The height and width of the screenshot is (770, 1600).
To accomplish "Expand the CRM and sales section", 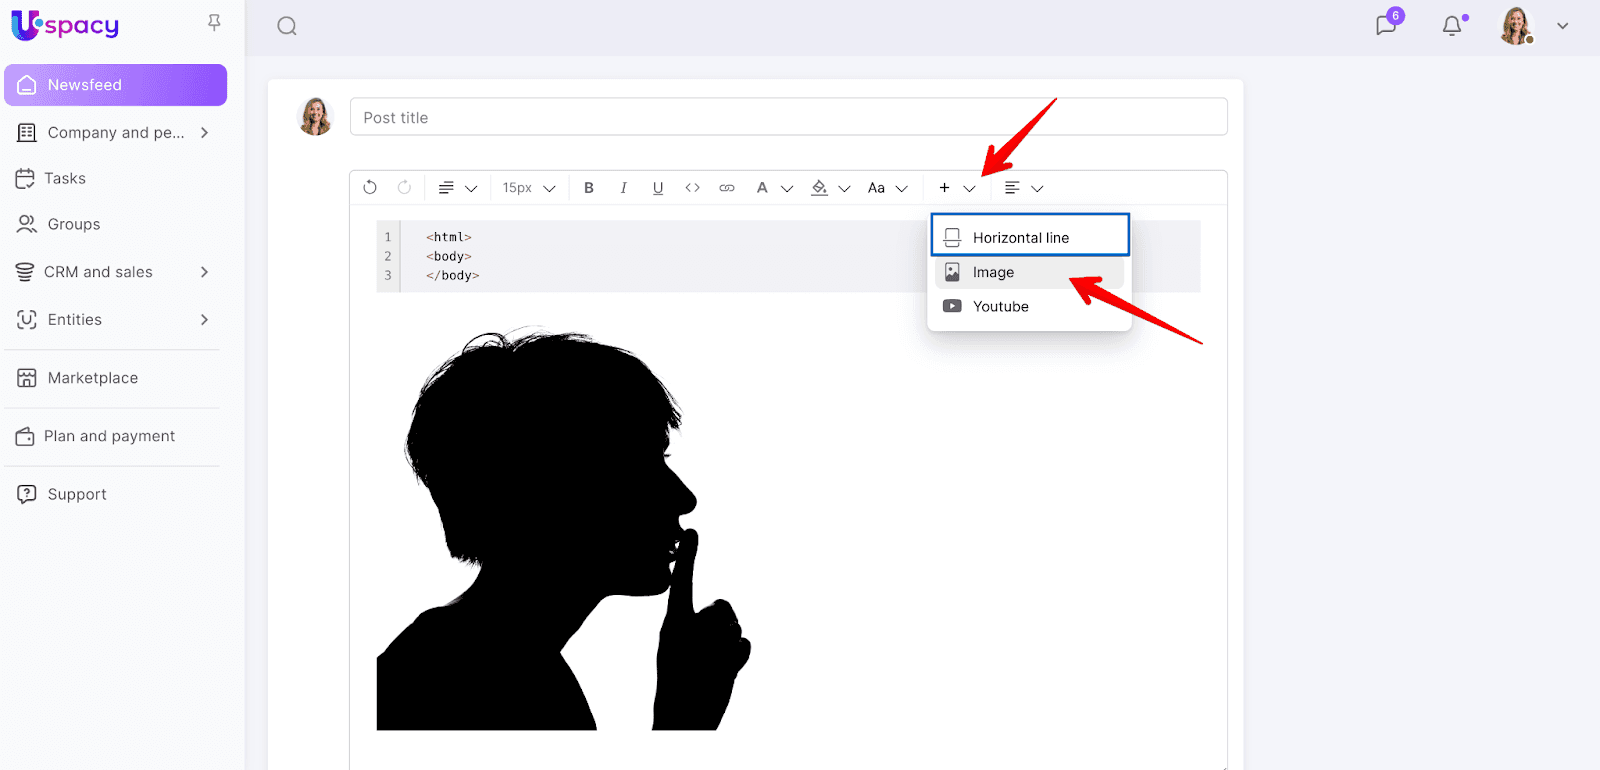I will (x=204, y=272).
